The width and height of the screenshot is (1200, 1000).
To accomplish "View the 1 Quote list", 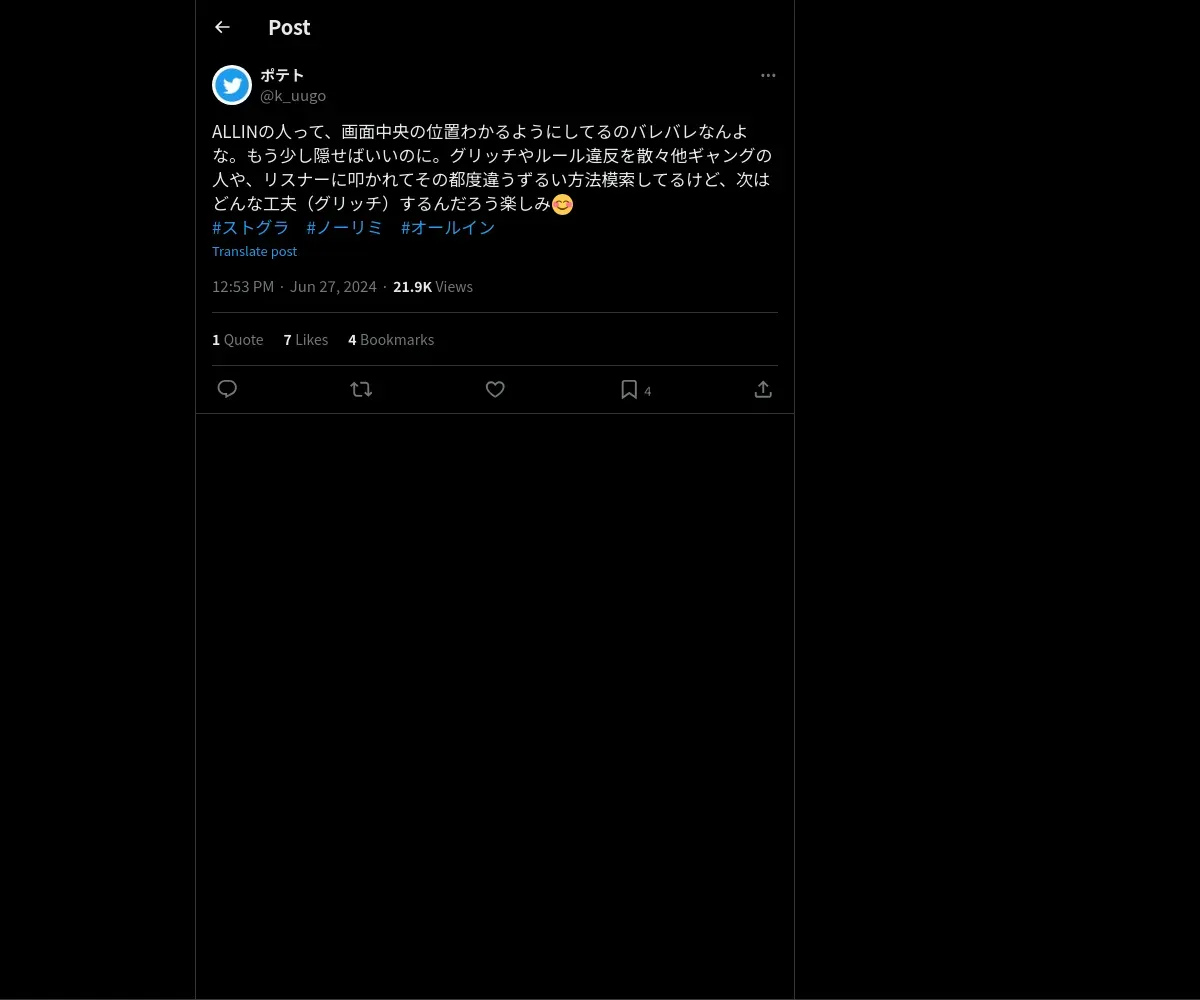I will tap(238, 339).
